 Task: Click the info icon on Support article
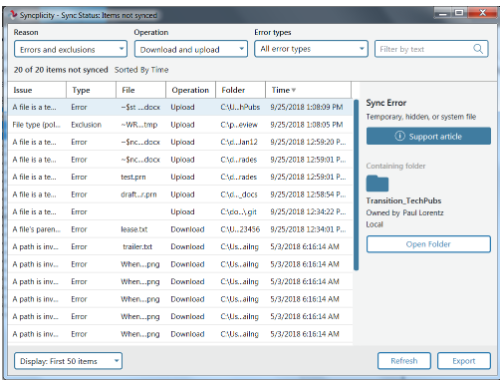click(x=399, y=136)
